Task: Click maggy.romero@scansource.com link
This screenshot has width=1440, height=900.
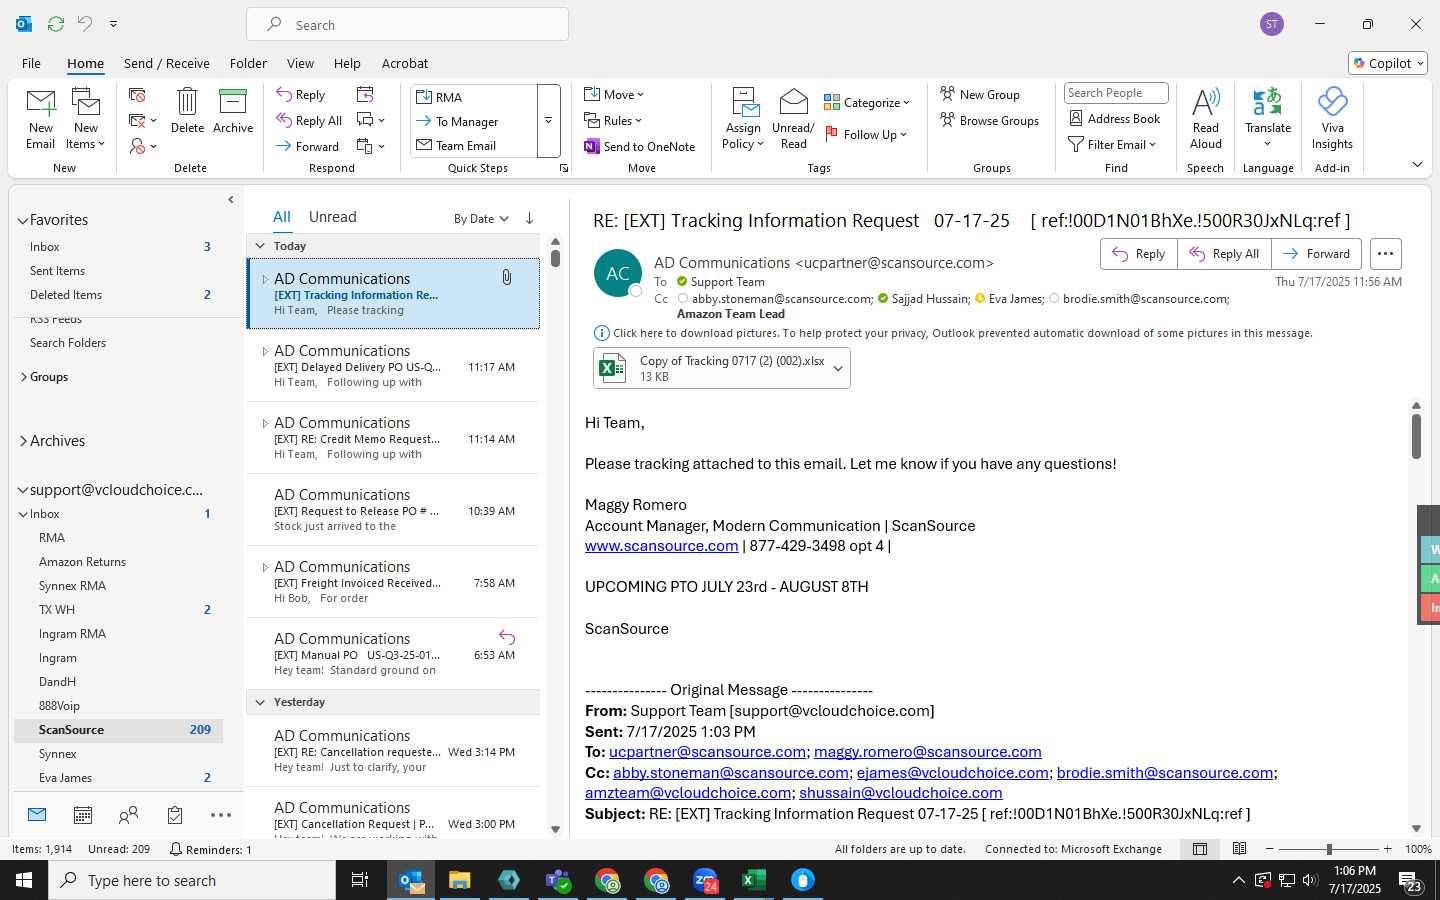Action: point(928,752)
